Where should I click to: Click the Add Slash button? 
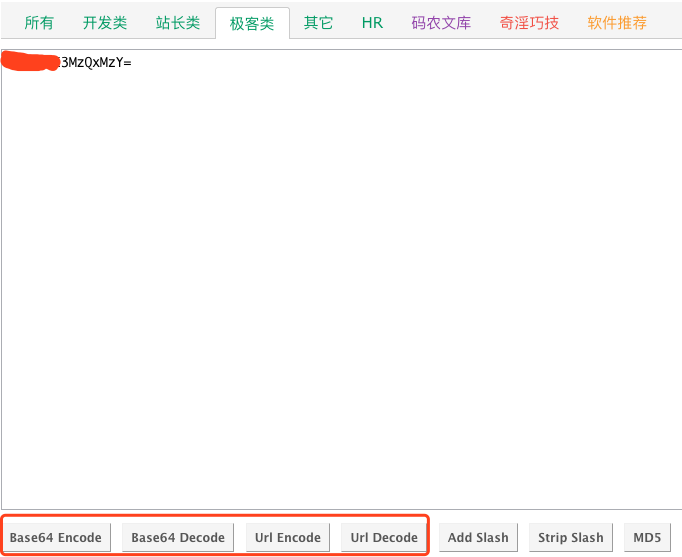pos(478,537)
